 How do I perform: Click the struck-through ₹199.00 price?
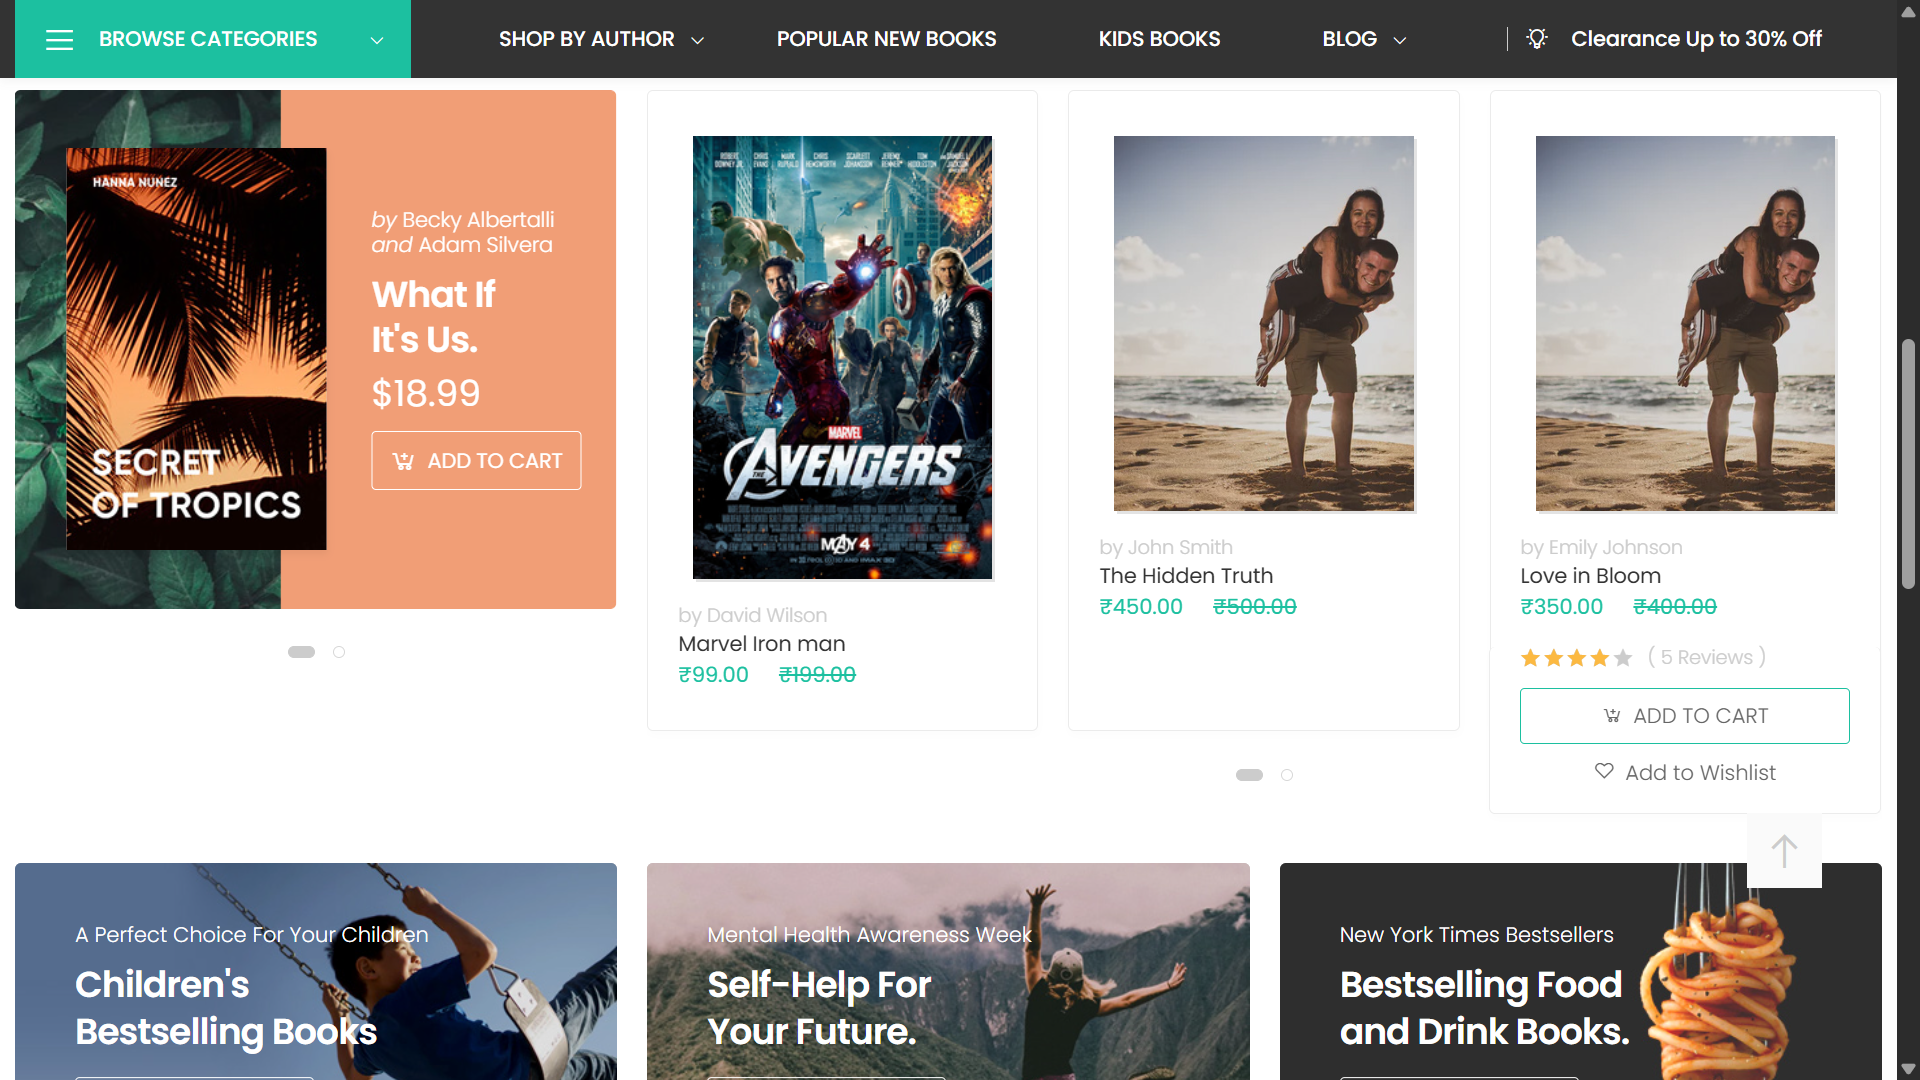click(x=817, y=675)
